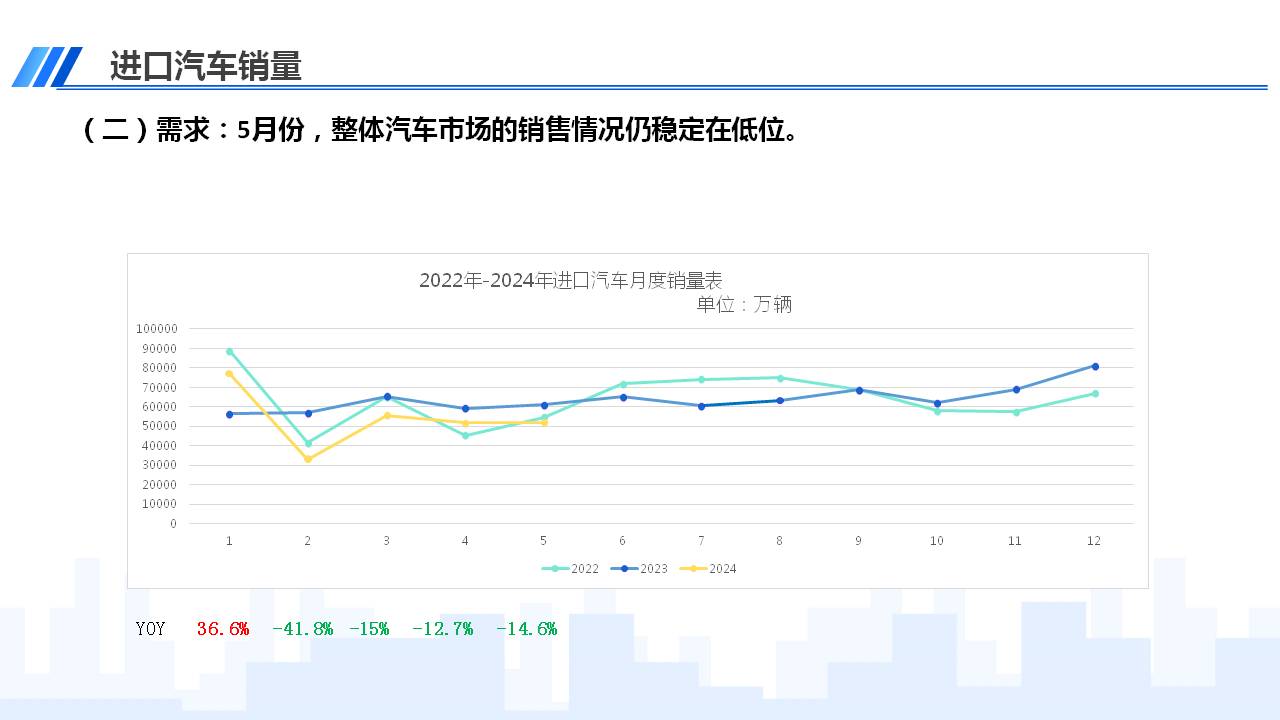This screenshot has height=720, width=1280.
Task: Select the subtitle text about 5月份 demand
Action: coord(440,130)
